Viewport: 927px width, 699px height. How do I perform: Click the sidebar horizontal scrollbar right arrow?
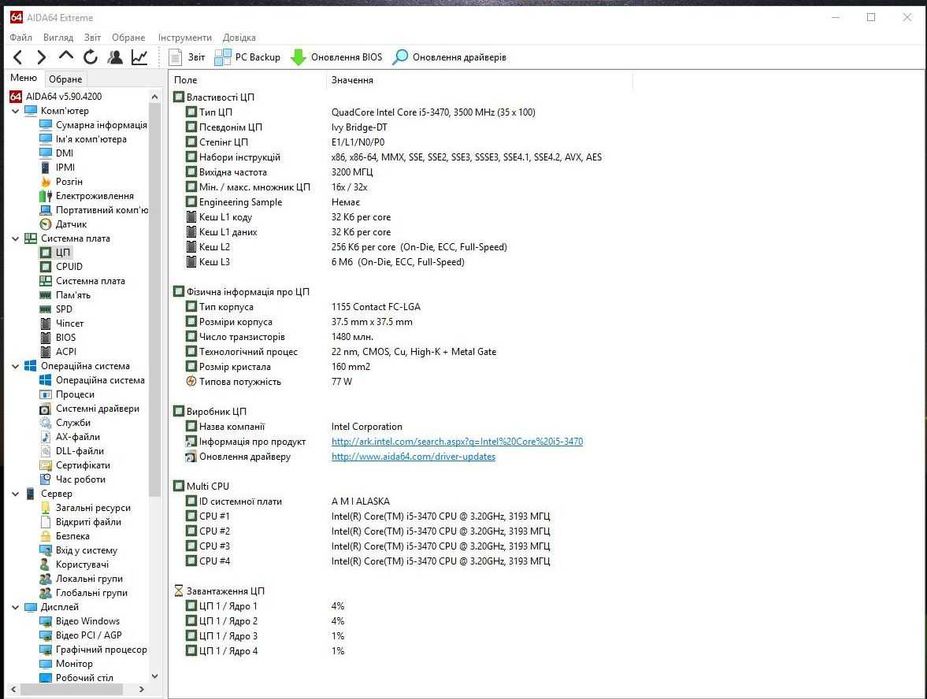tap(141, 689)
